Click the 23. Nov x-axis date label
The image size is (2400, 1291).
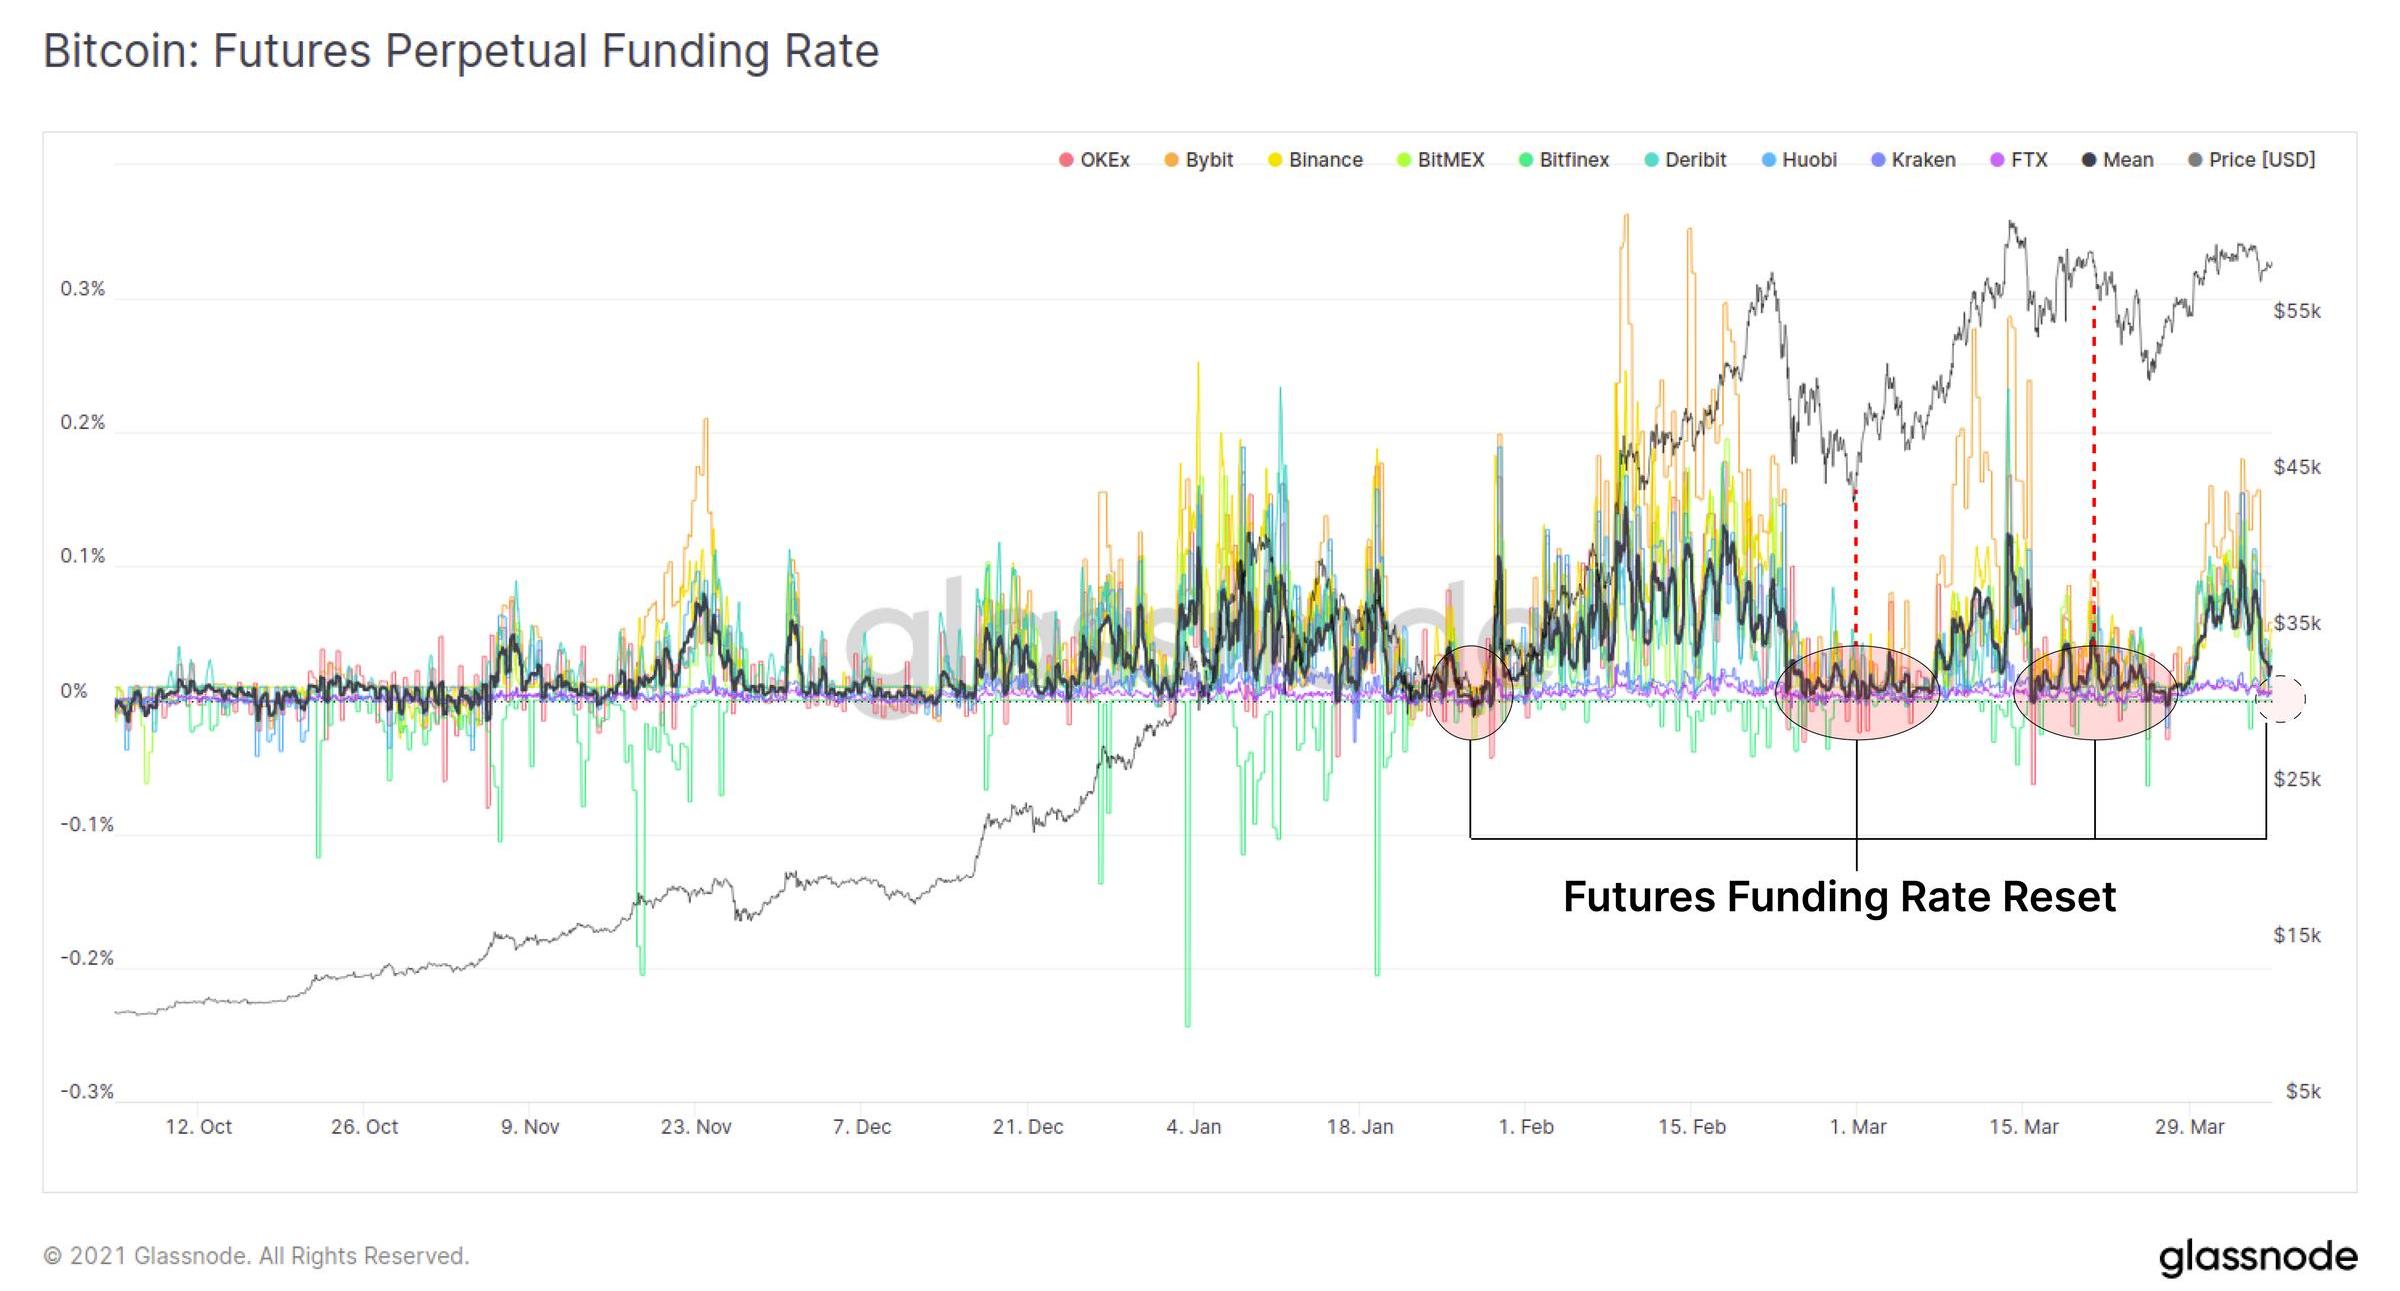pyautogui.click(x=696, y=1127)
